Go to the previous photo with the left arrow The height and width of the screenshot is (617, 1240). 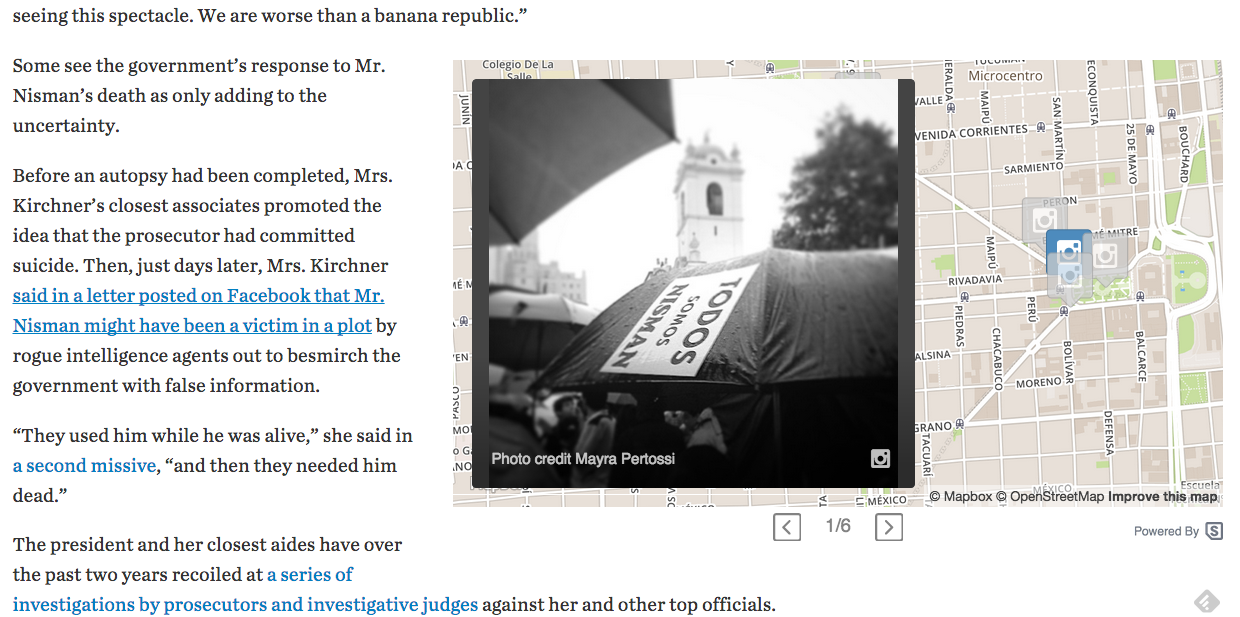point(787,527)
